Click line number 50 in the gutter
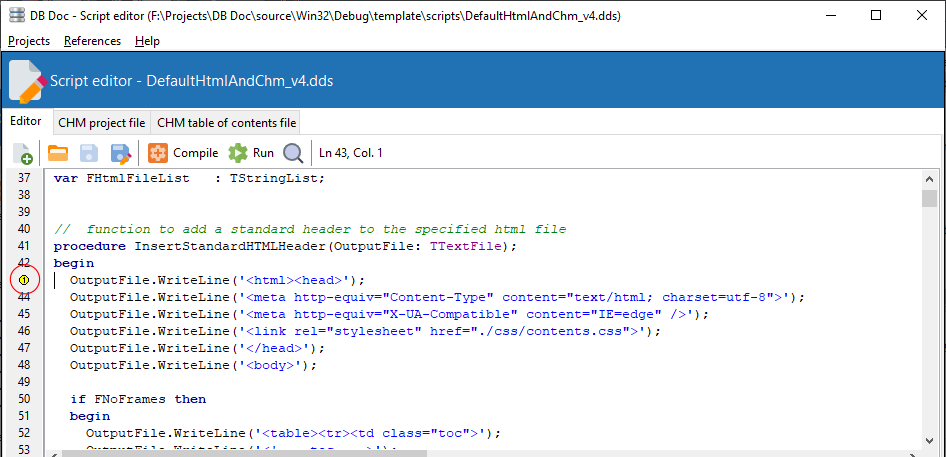 24,399
